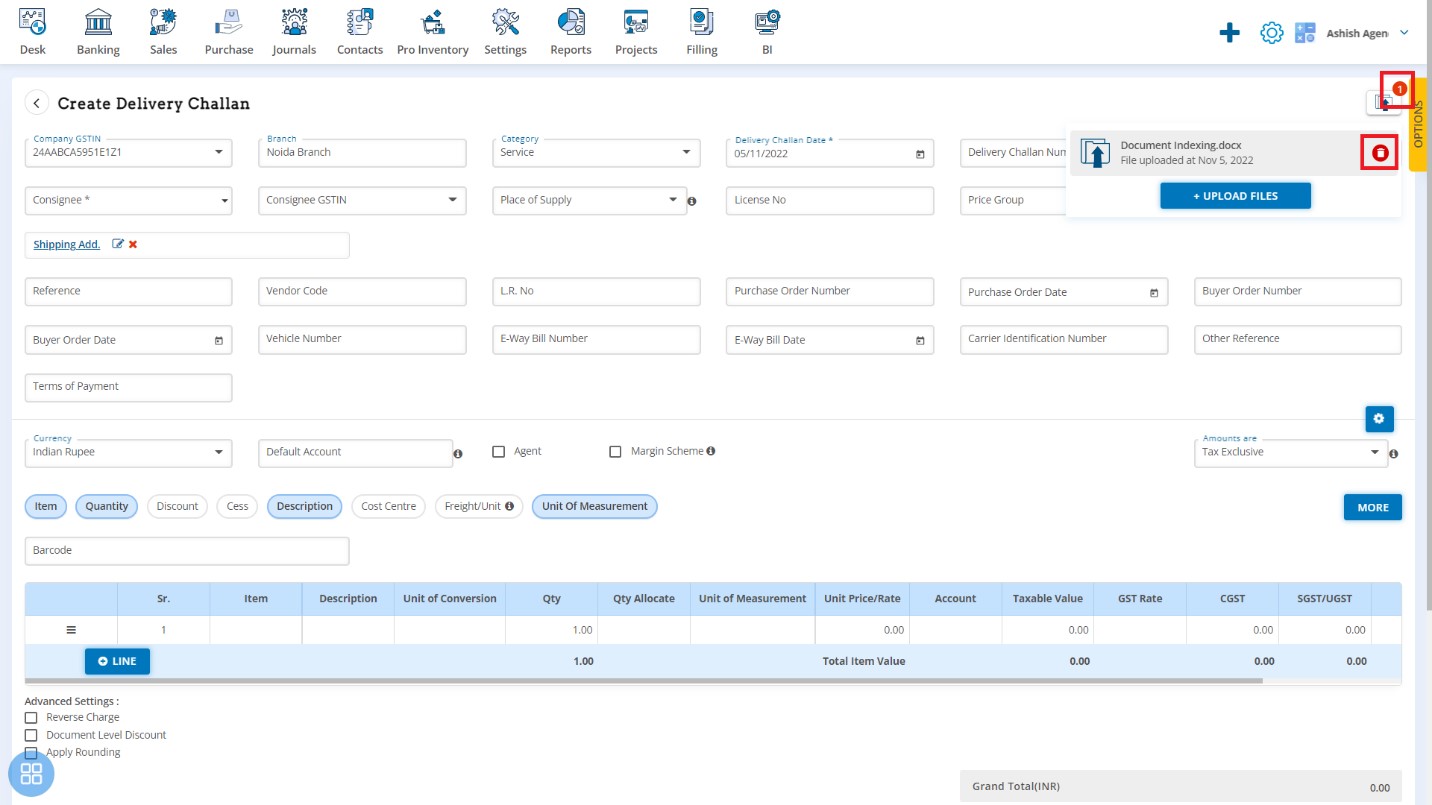
Task: Toggle the Discount column chip
Action: (x=177, y=506)
